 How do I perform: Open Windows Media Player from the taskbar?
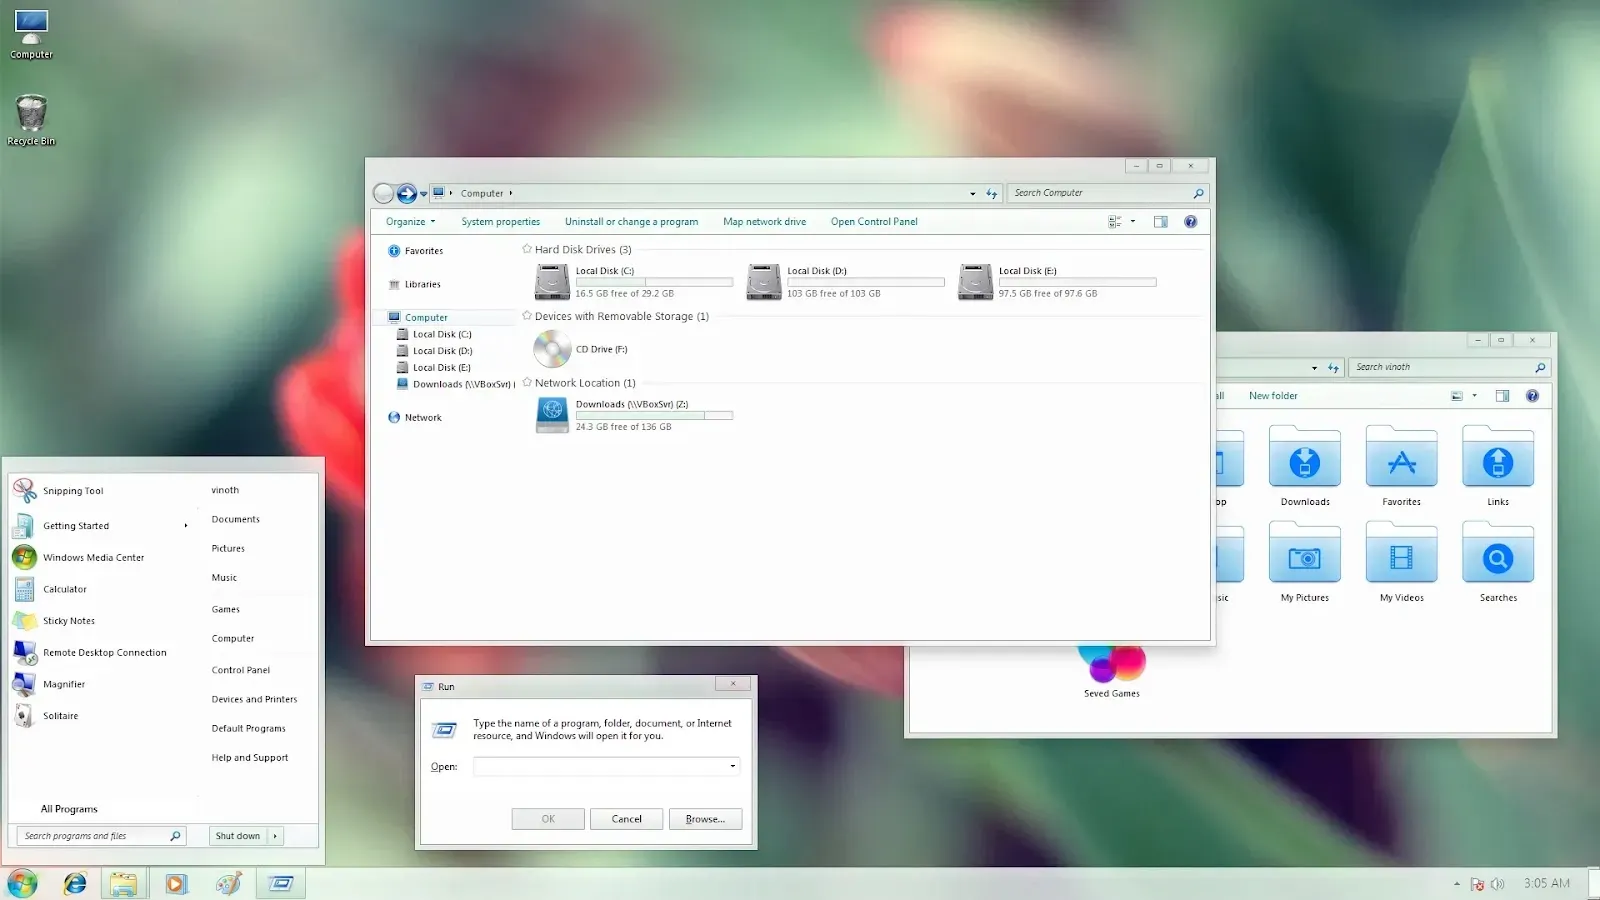click(x=175, y=883)
